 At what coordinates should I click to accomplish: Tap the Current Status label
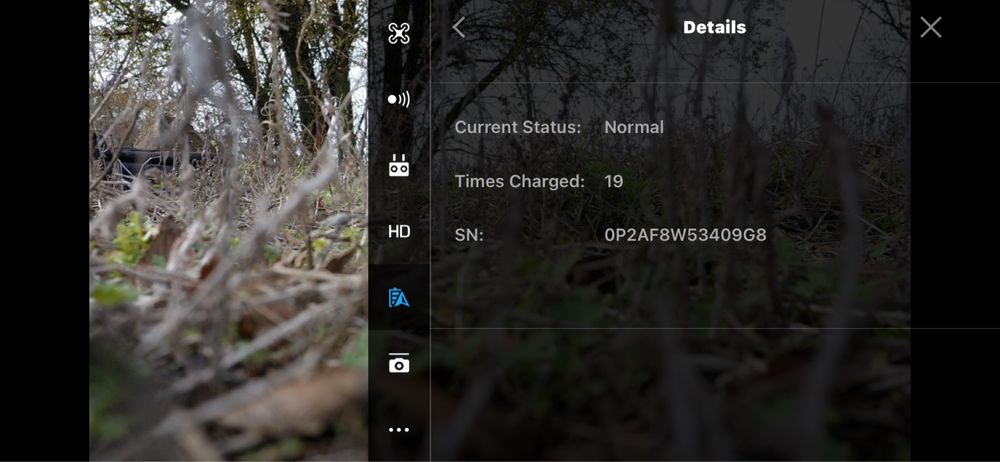tap(518, 127)
